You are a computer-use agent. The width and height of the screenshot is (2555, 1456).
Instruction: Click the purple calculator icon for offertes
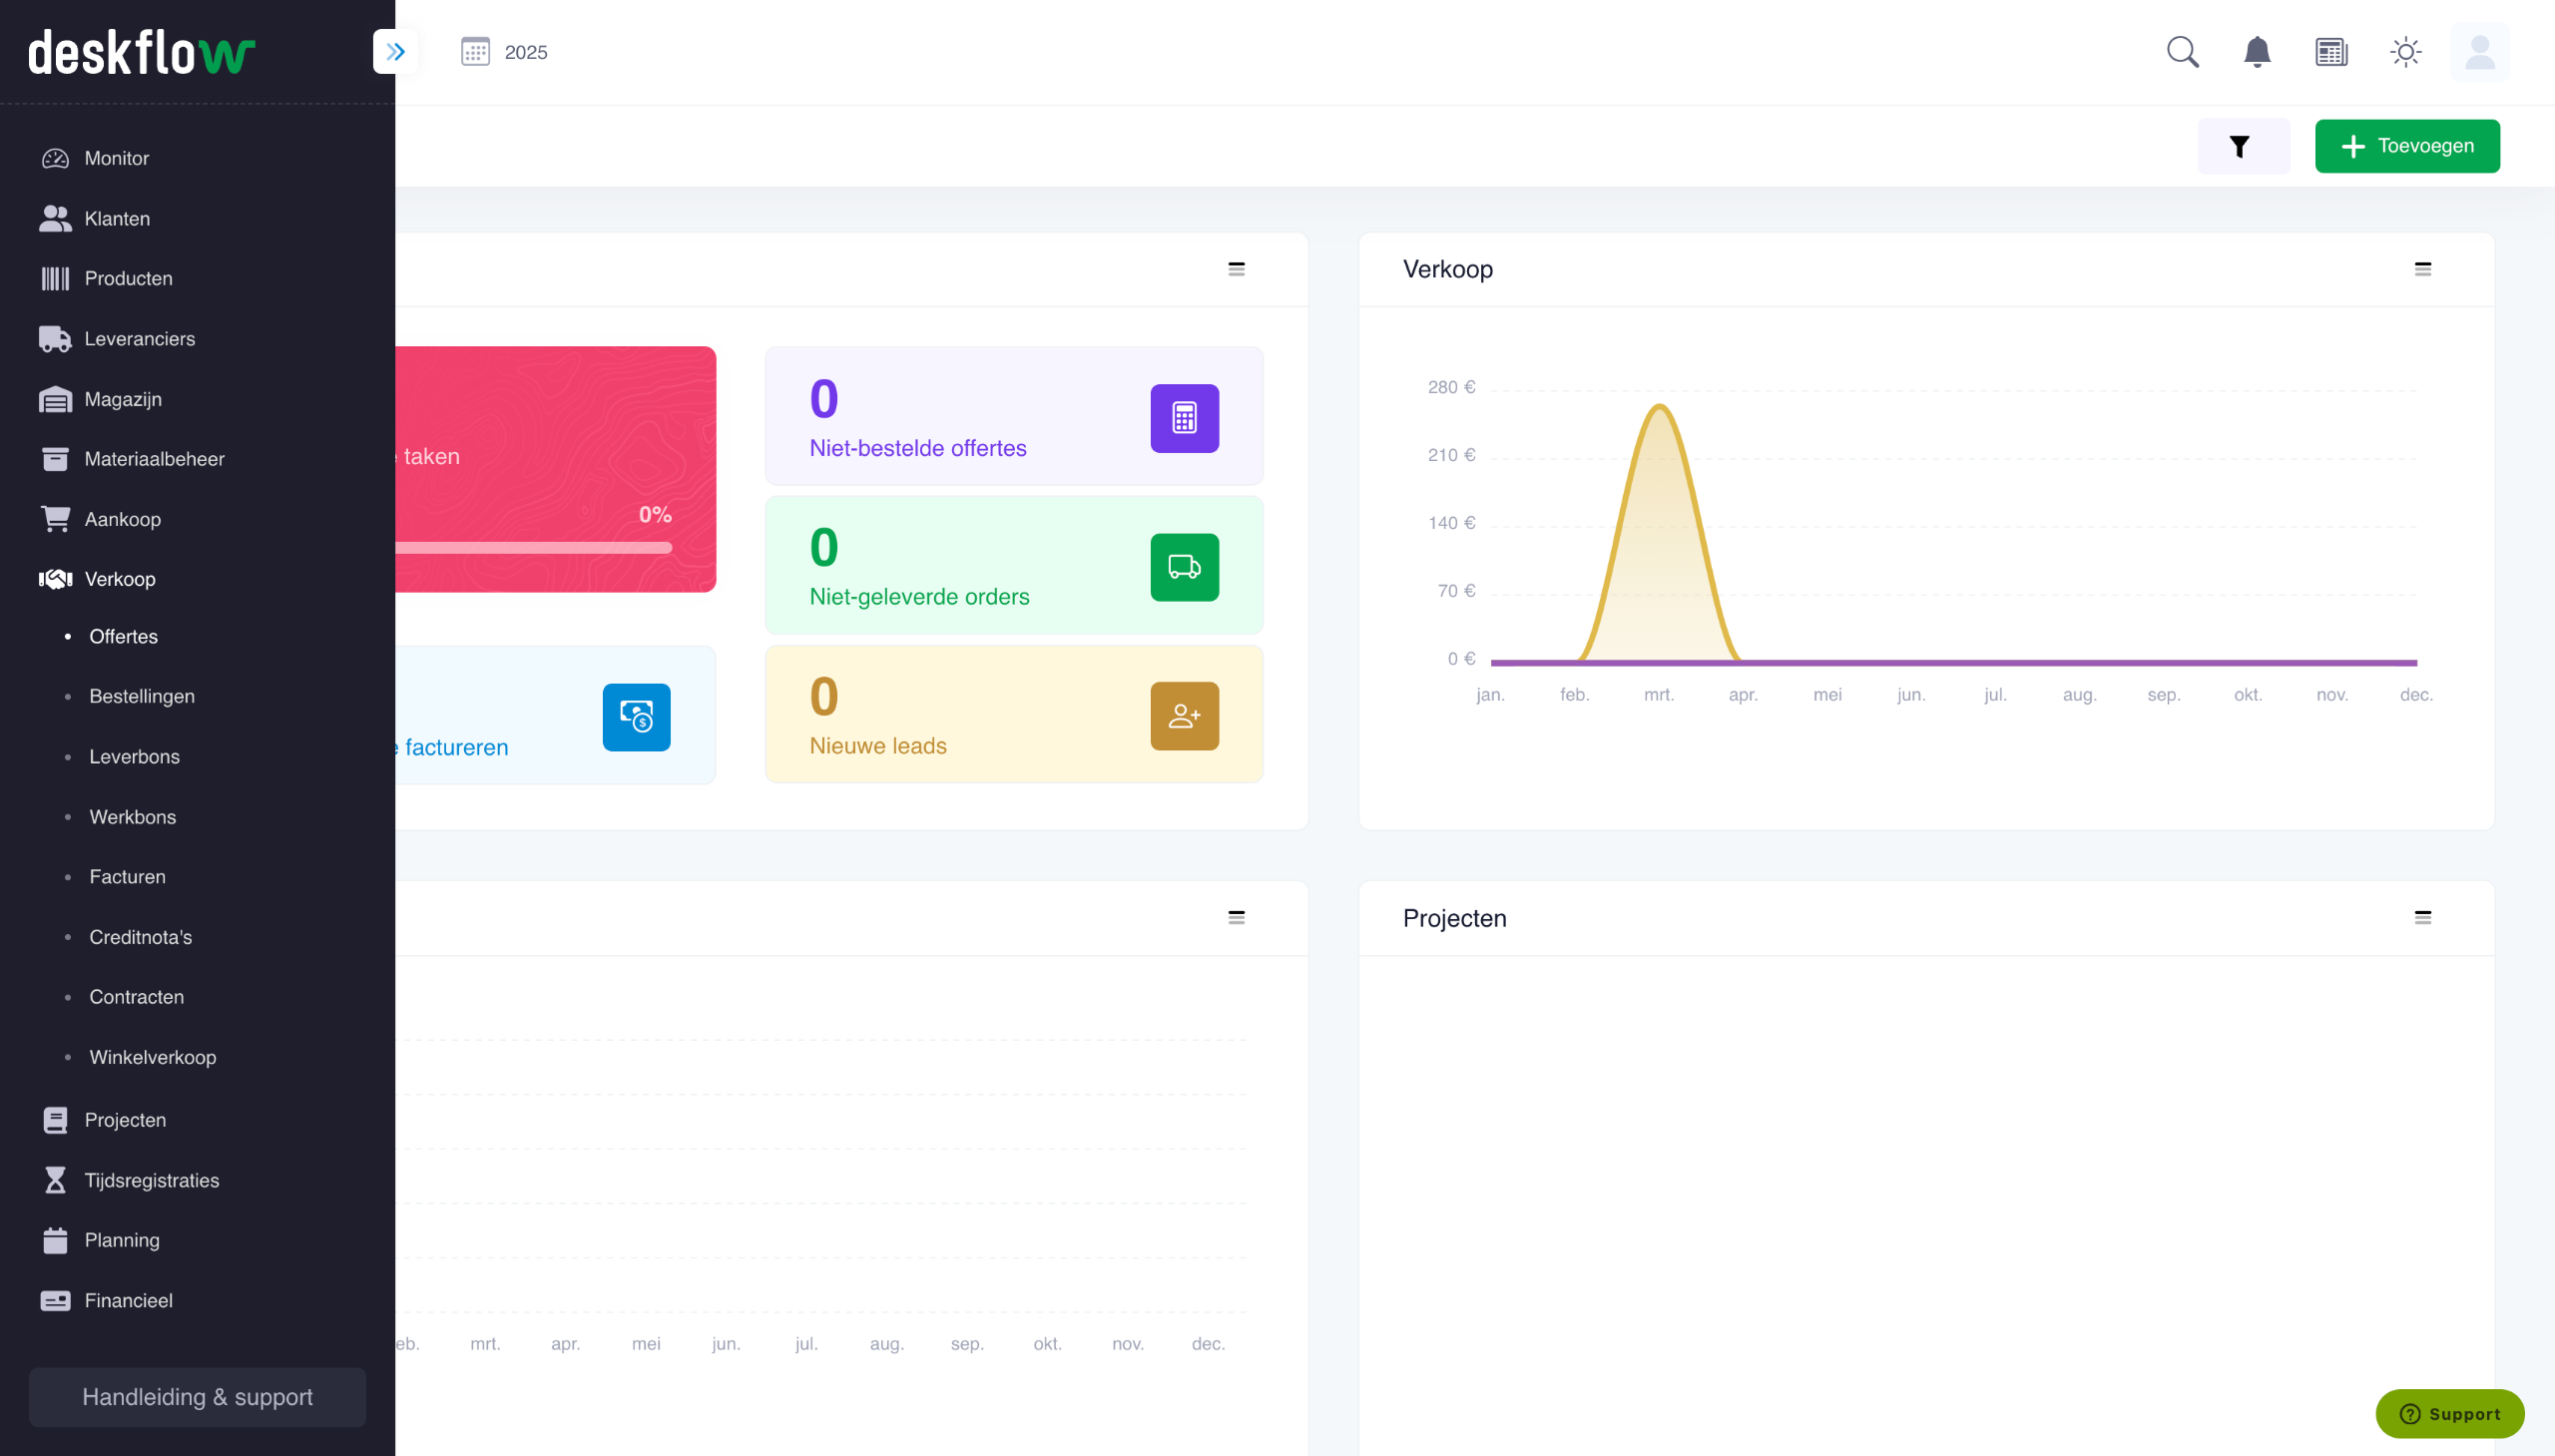1184,418
